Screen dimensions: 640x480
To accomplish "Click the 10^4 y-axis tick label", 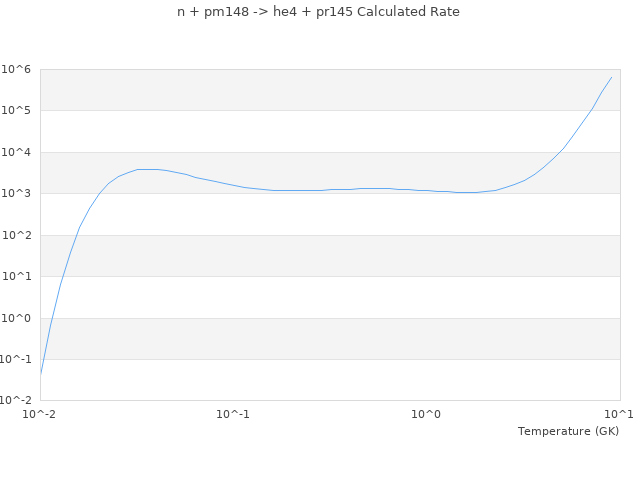I will (x=16, y=152).
